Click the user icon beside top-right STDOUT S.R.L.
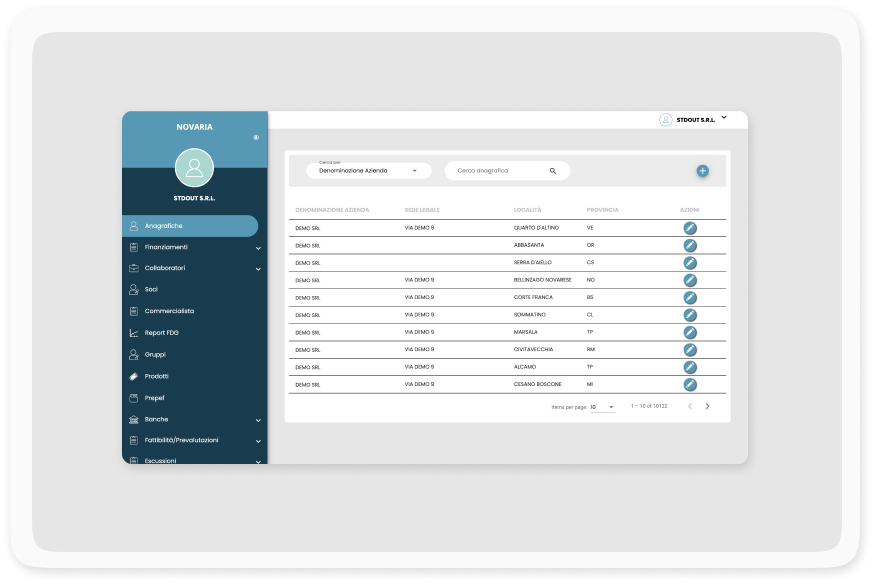The image size is (874, 584). click(665, 120)
